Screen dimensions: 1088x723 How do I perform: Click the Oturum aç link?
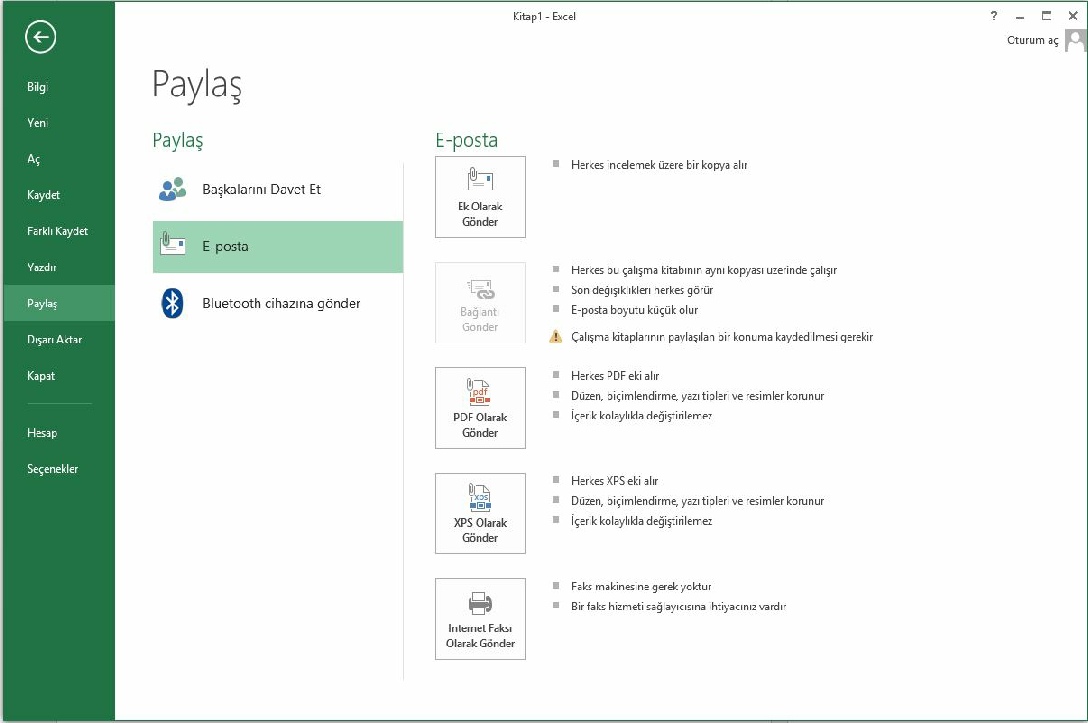(x=1032, y=40)
